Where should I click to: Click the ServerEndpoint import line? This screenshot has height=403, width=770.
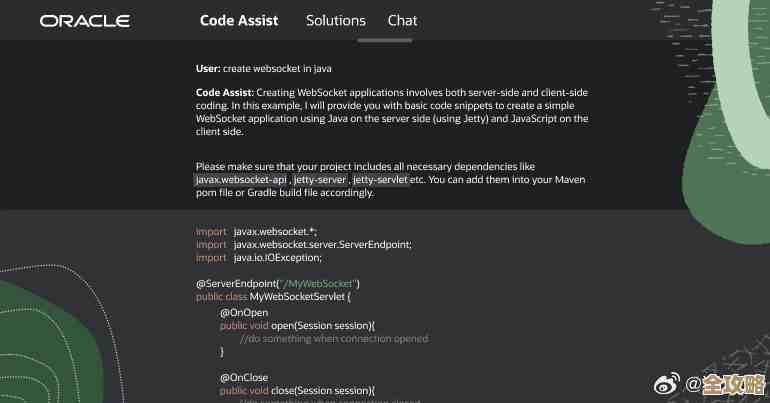click(x=304, y=244)
